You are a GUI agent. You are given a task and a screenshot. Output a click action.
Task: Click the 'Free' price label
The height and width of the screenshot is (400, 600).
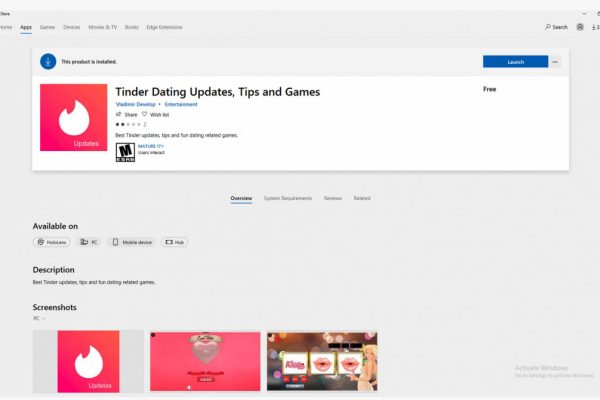(x=489, y=89)
